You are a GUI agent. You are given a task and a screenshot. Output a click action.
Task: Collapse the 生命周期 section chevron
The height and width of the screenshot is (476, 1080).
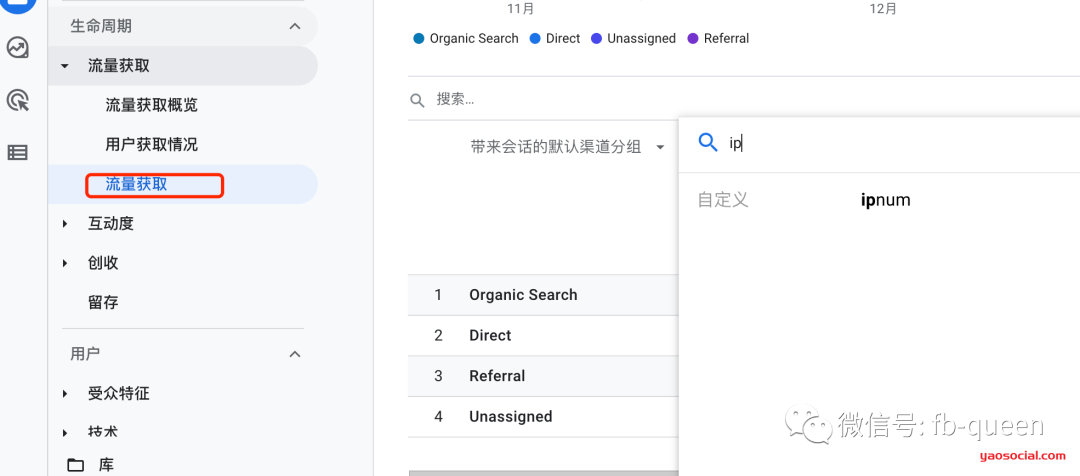(x=295, y=26)
